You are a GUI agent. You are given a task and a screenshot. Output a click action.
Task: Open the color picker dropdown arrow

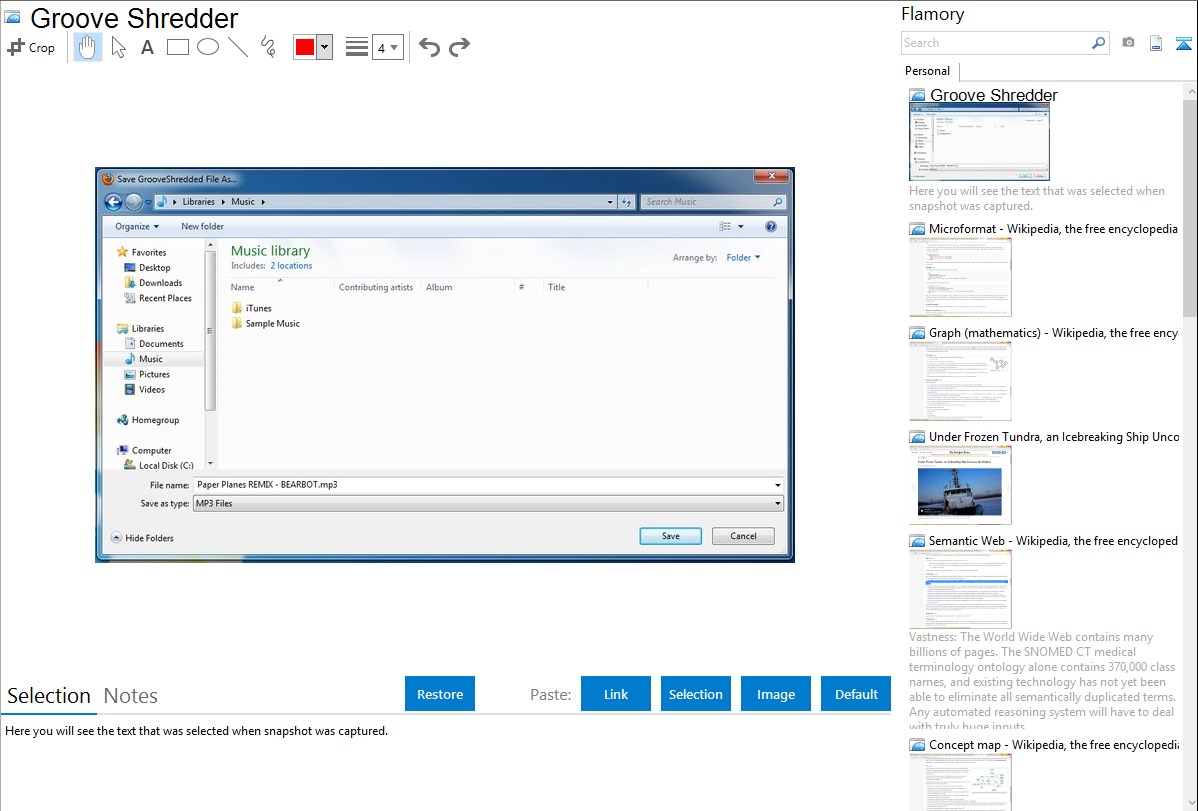click(324, 47)
